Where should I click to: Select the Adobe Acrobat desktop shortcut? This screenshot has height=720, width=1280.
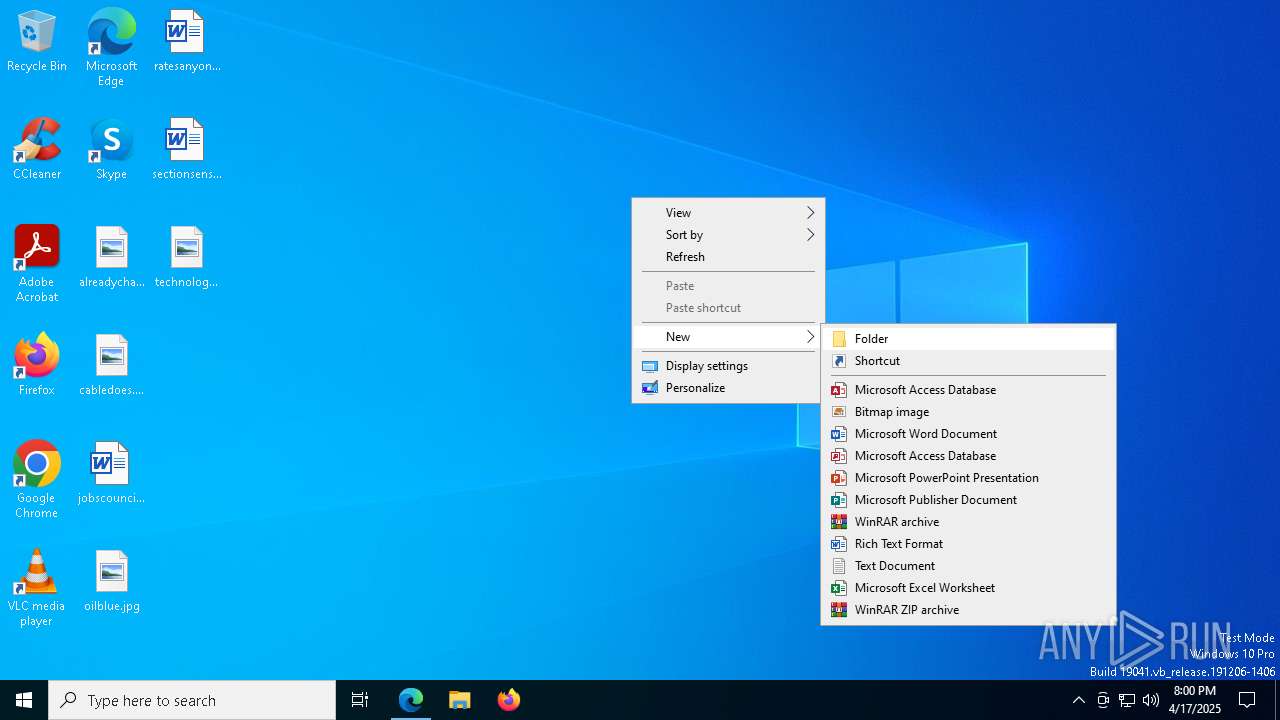click(x=37, y=264)
